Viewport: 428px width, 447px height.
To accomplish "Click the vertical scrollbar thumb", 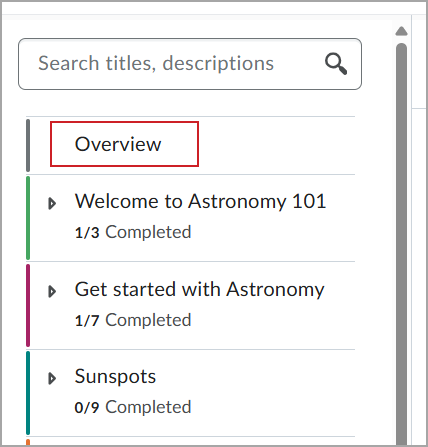I will point(401,243).
